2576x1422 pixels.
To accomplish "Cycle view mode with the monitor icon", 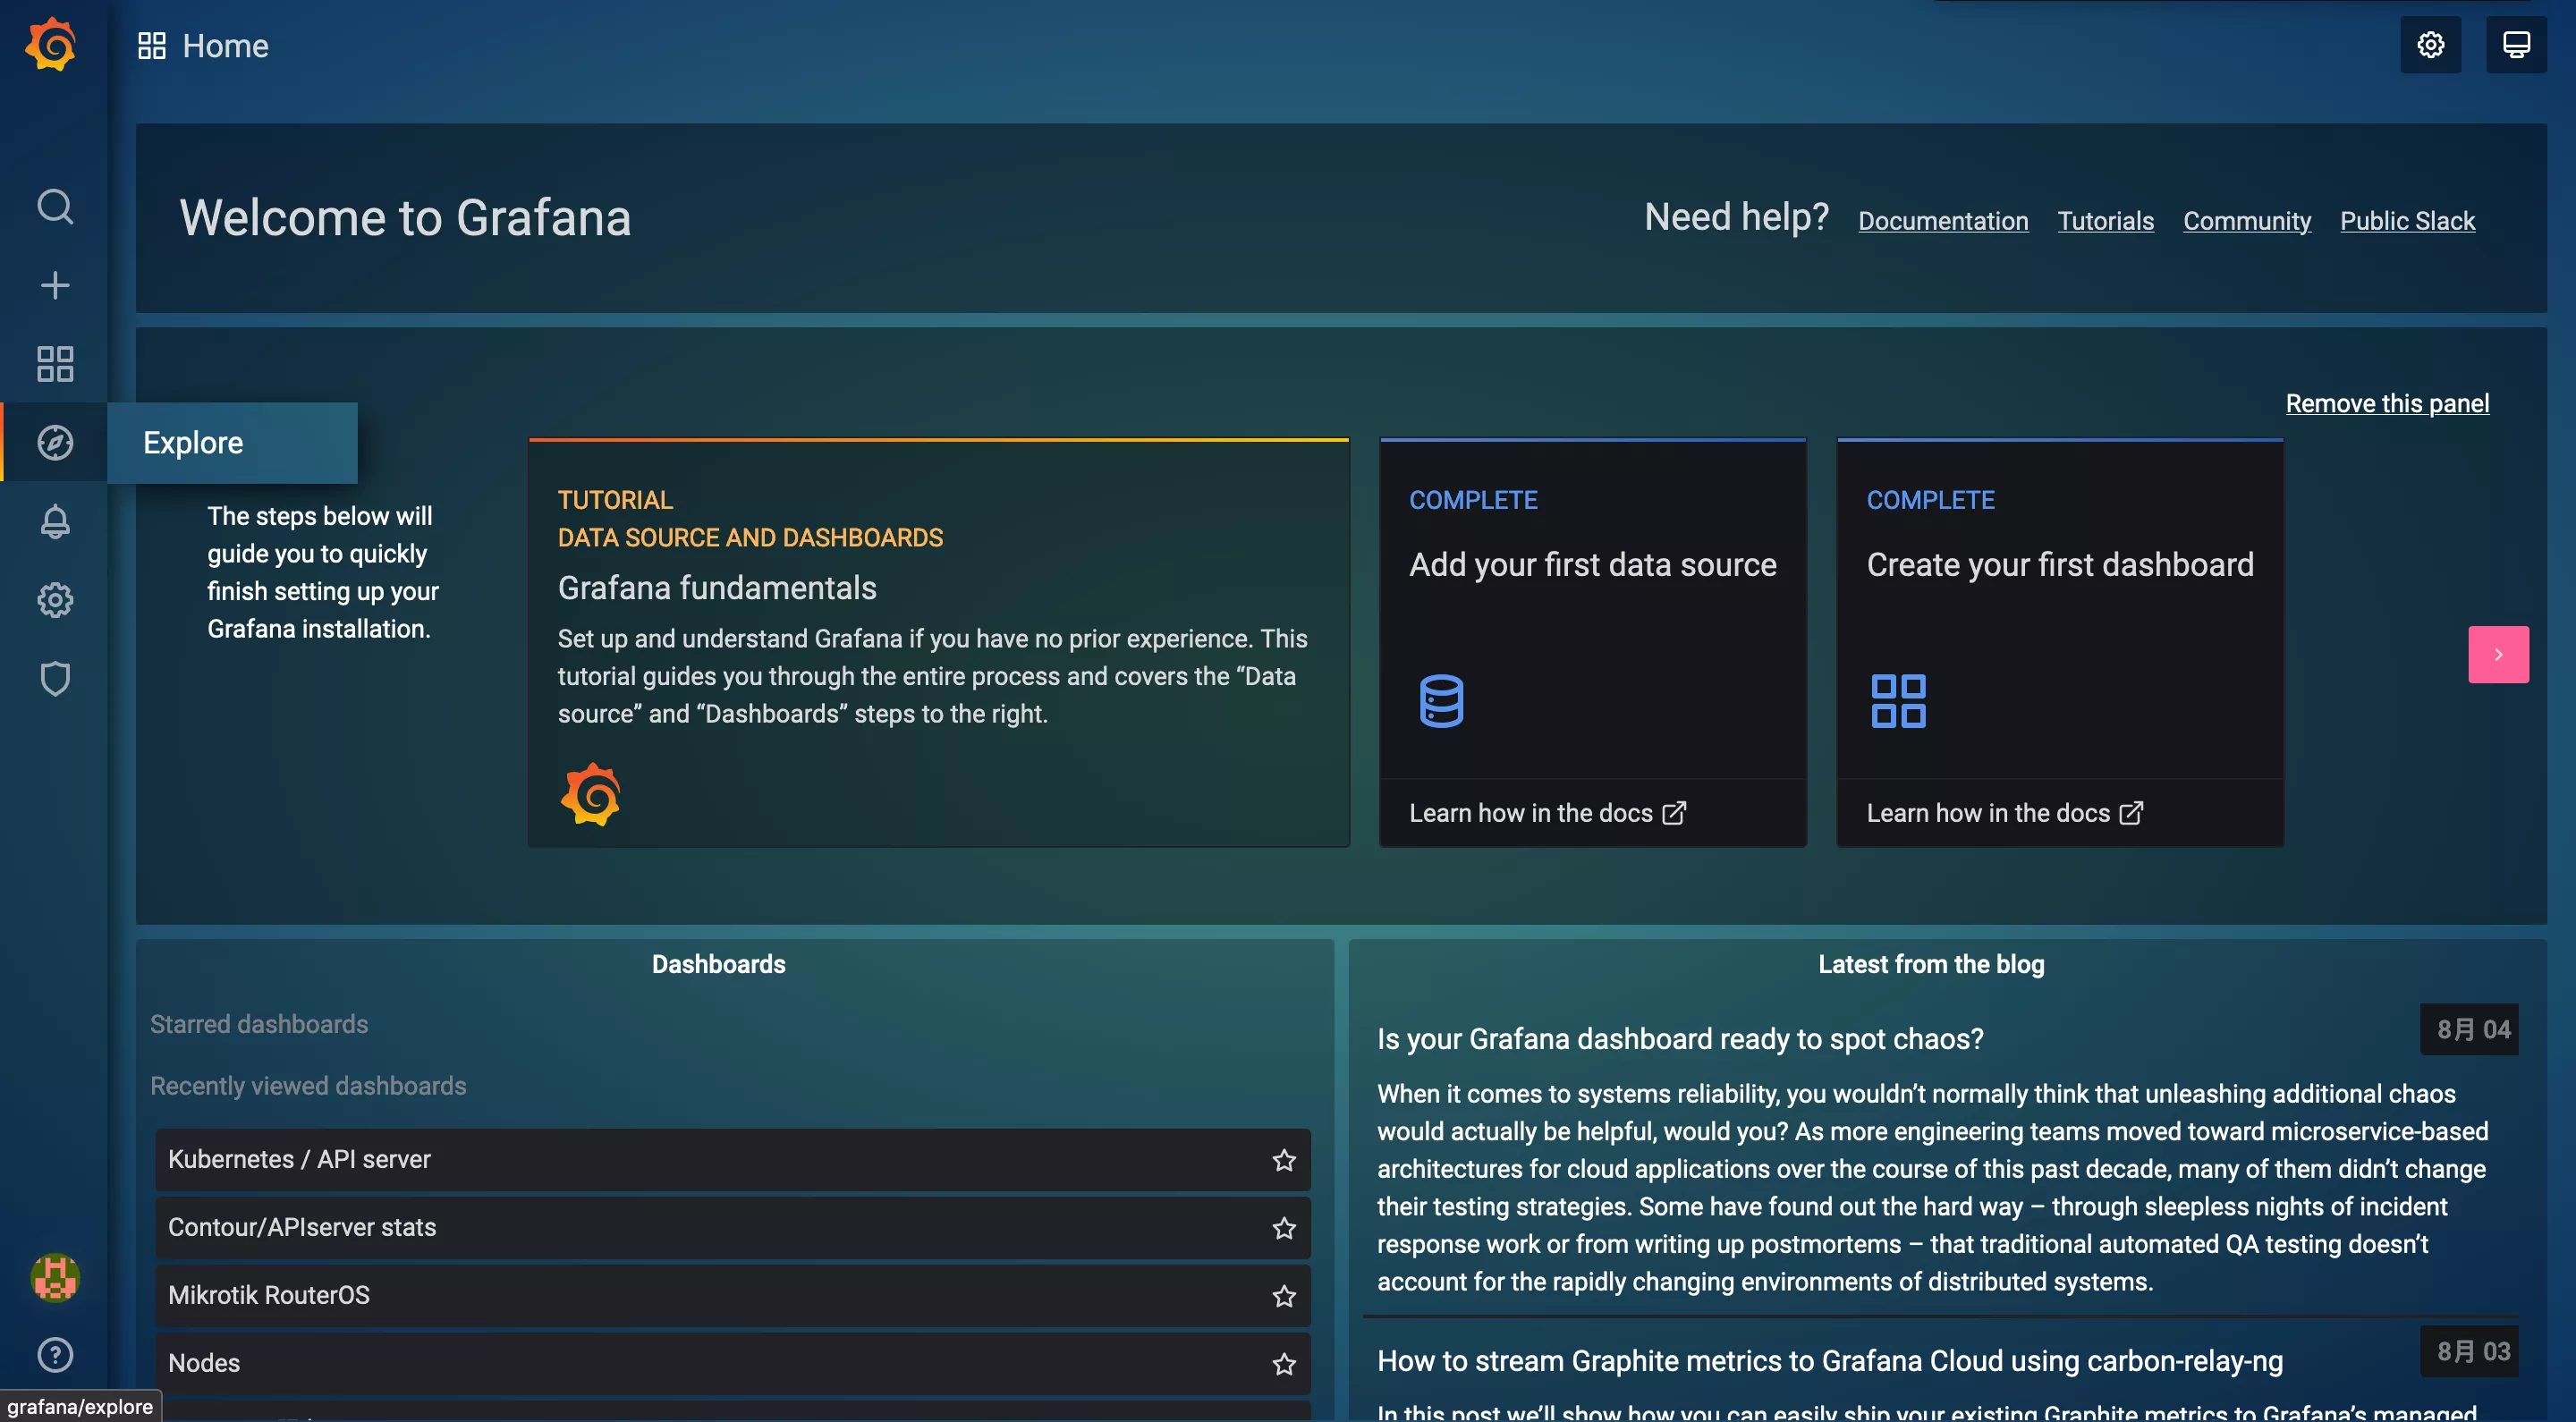I will [2516, 45].
